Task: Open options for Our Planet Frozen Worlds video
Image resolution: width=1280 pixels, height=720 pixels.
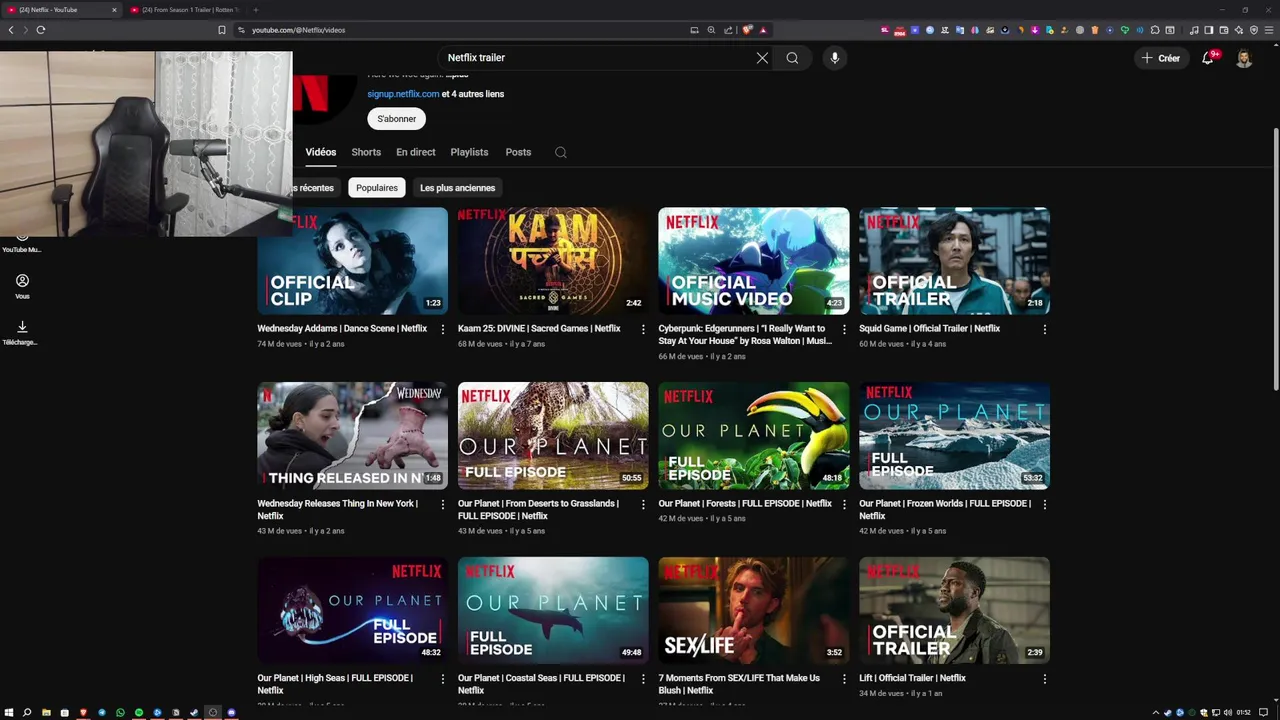Action: [x=1045, y=504]
